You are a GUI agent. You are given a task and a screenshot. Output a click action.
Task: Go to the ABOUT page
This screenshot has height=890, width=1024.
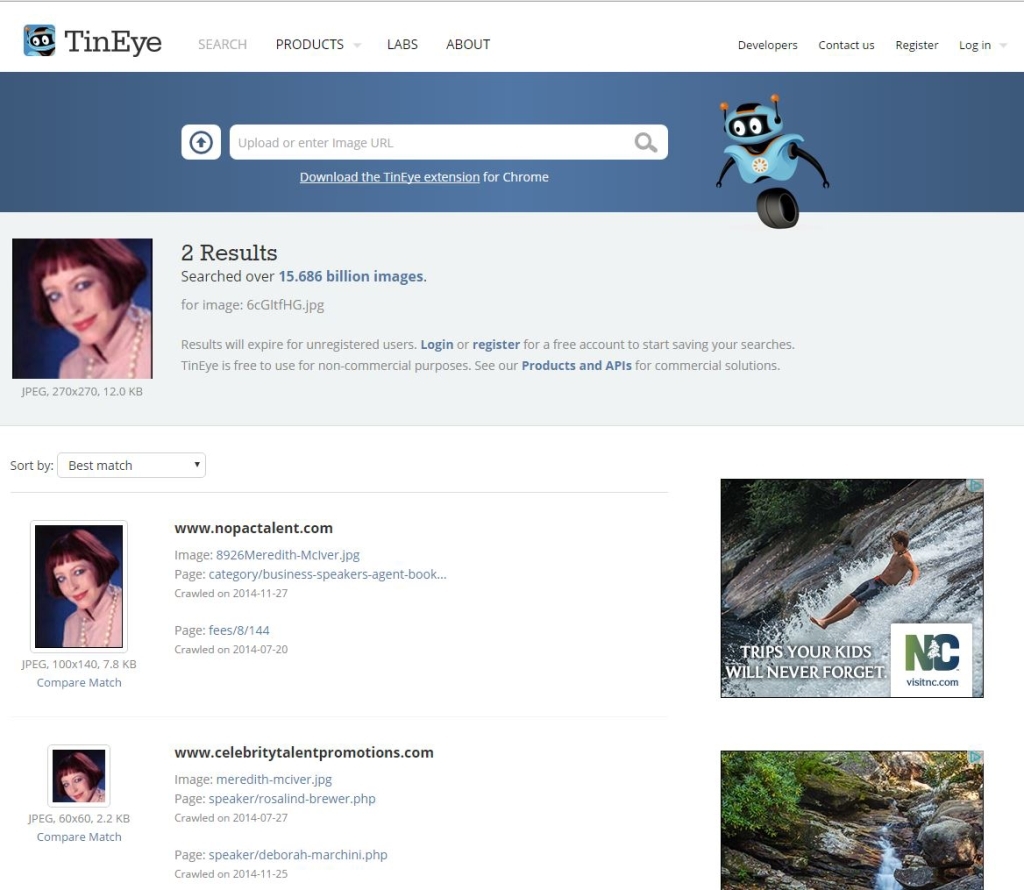(x=467, y=44)
